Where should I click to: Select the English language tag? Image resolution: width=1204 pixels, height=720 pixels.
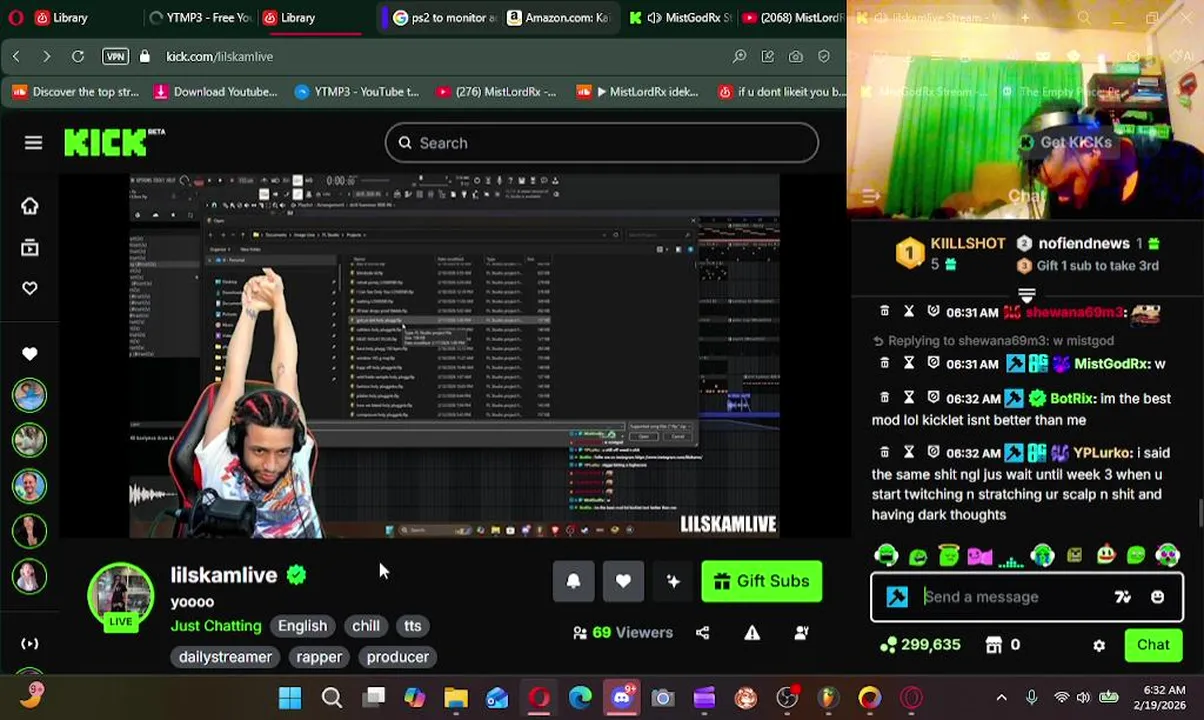tap(302, 626)
